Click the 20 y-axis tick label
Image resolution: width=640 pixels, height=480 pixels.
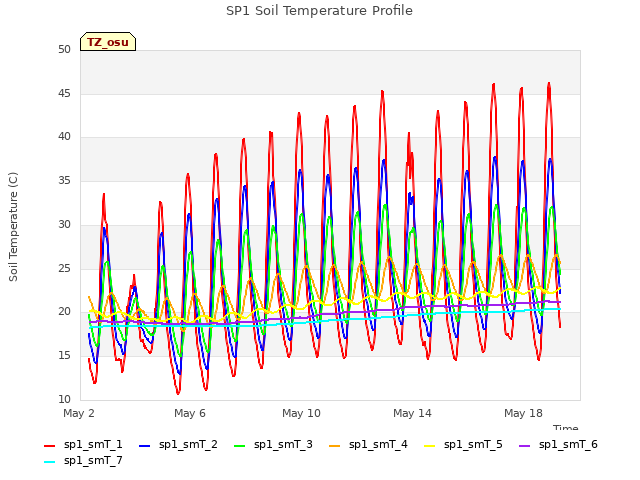coord(64,312)
